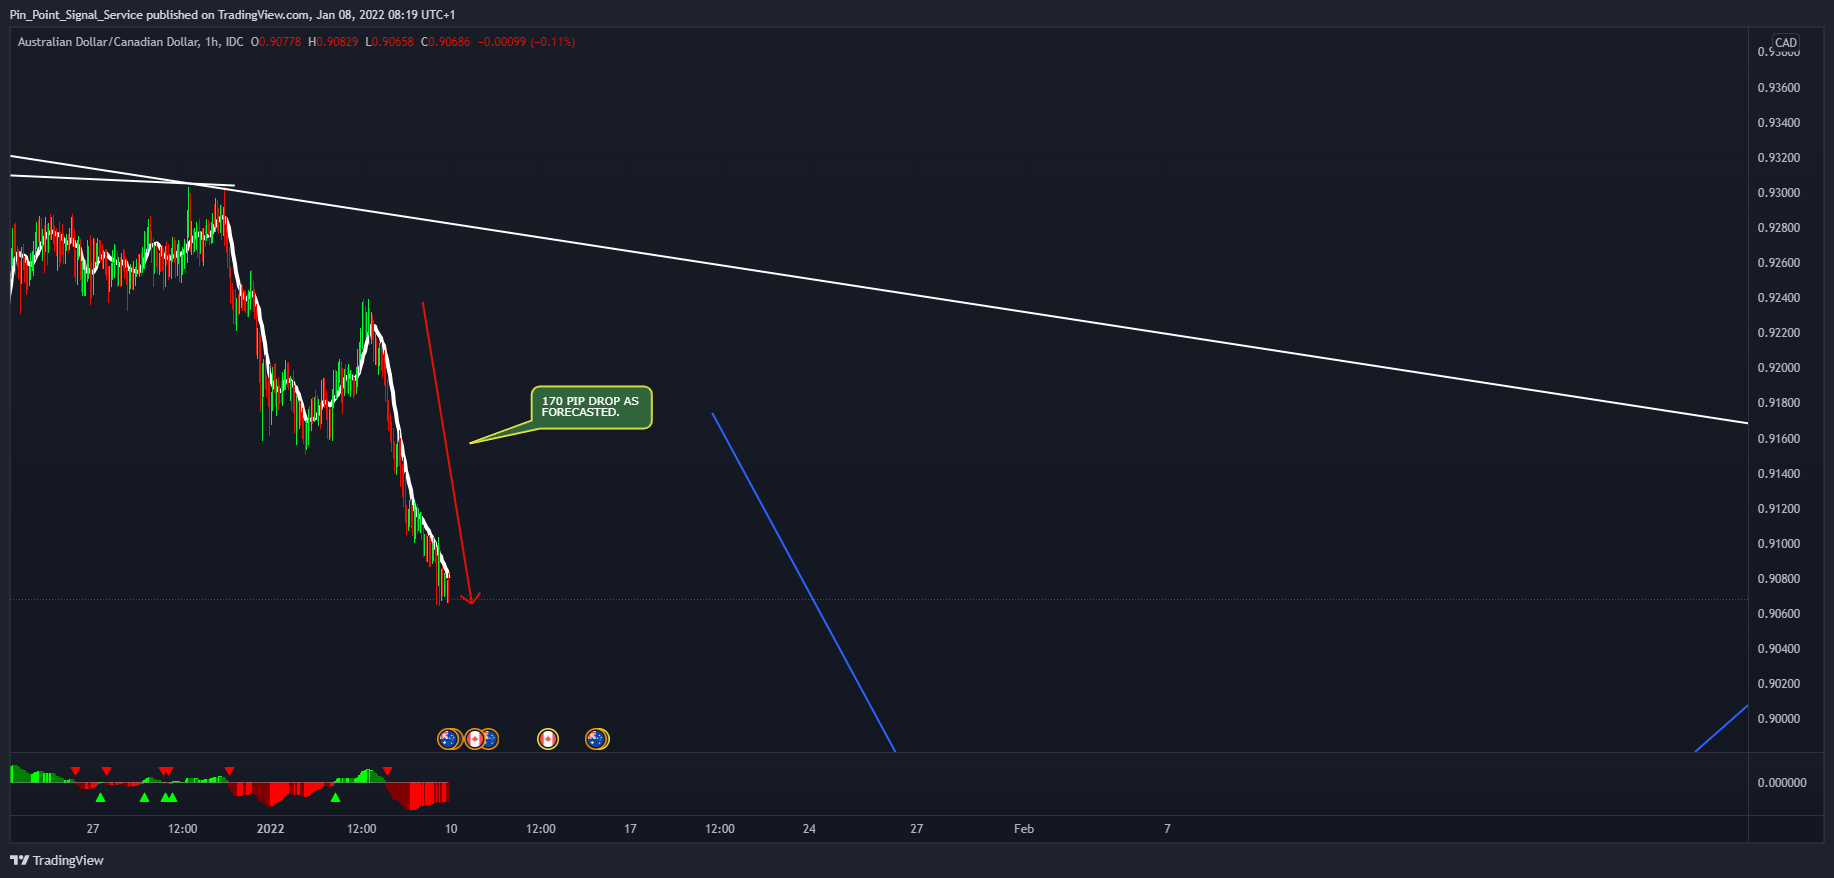Click the indicator scale value 0.000000

pos(1782,783)
